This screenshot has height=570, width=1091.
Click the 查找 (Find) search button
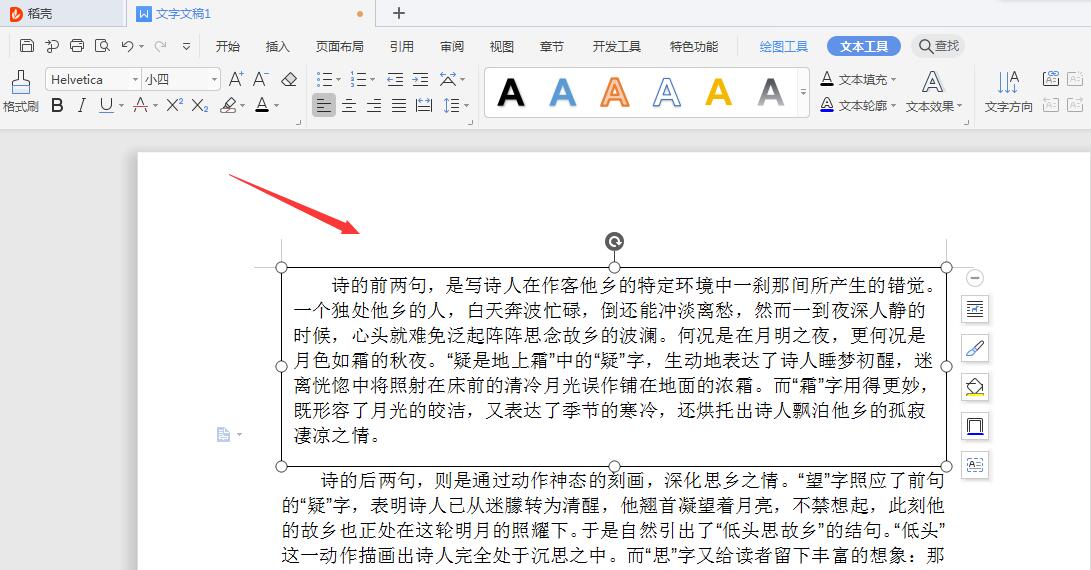[939, 46]
